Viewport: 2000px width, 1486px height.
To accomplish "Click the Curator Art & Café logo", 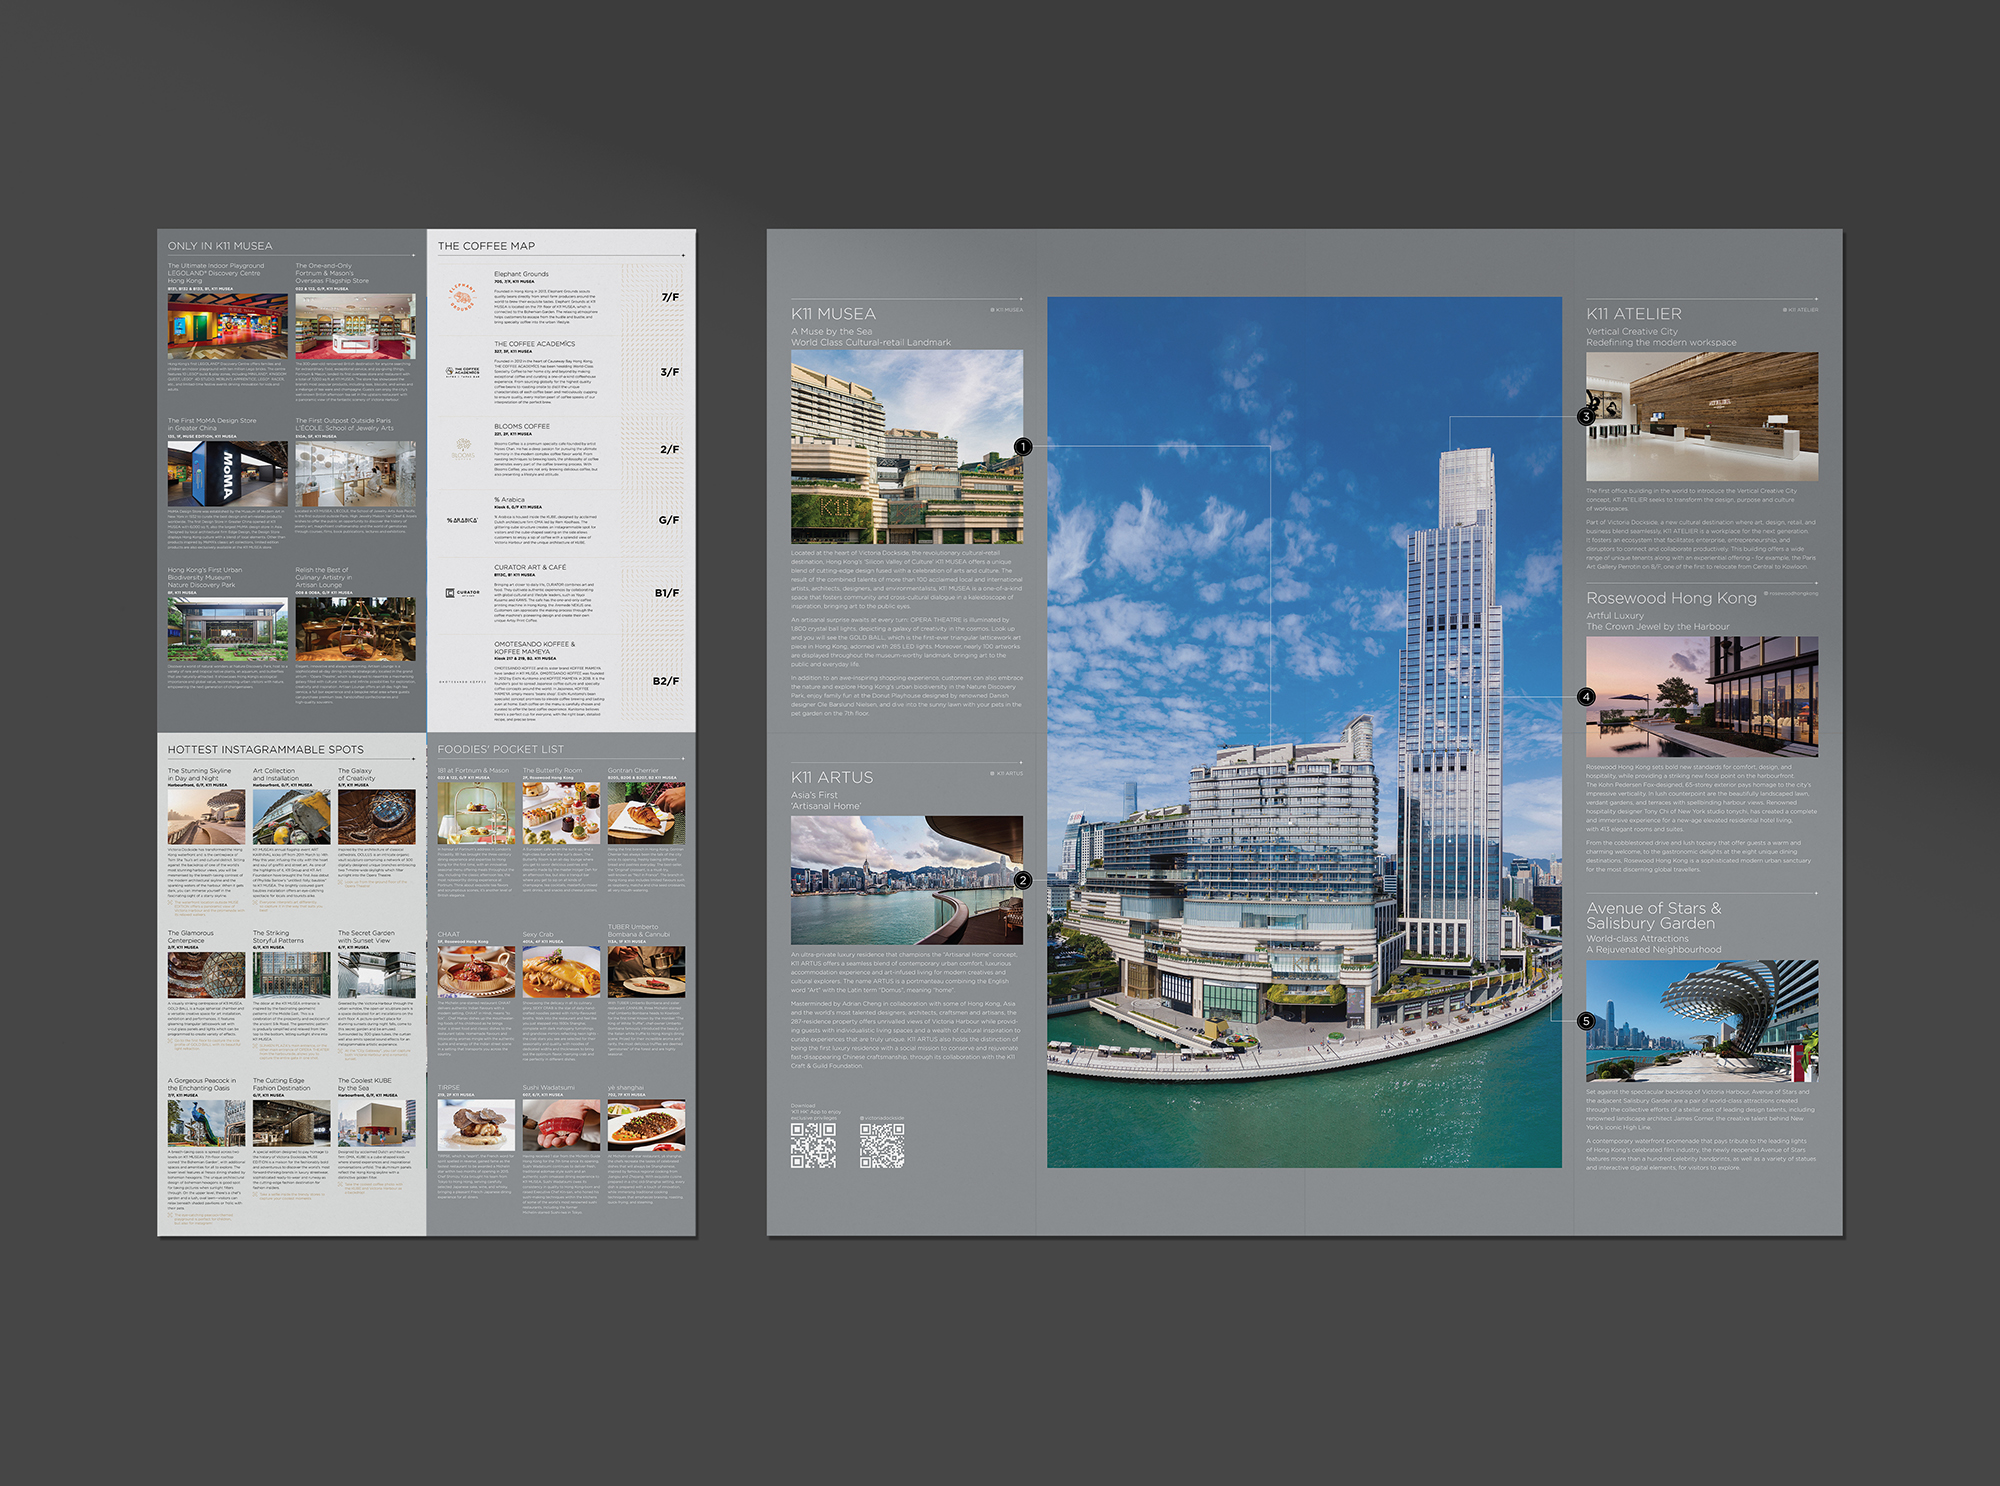I will (462, 593).
